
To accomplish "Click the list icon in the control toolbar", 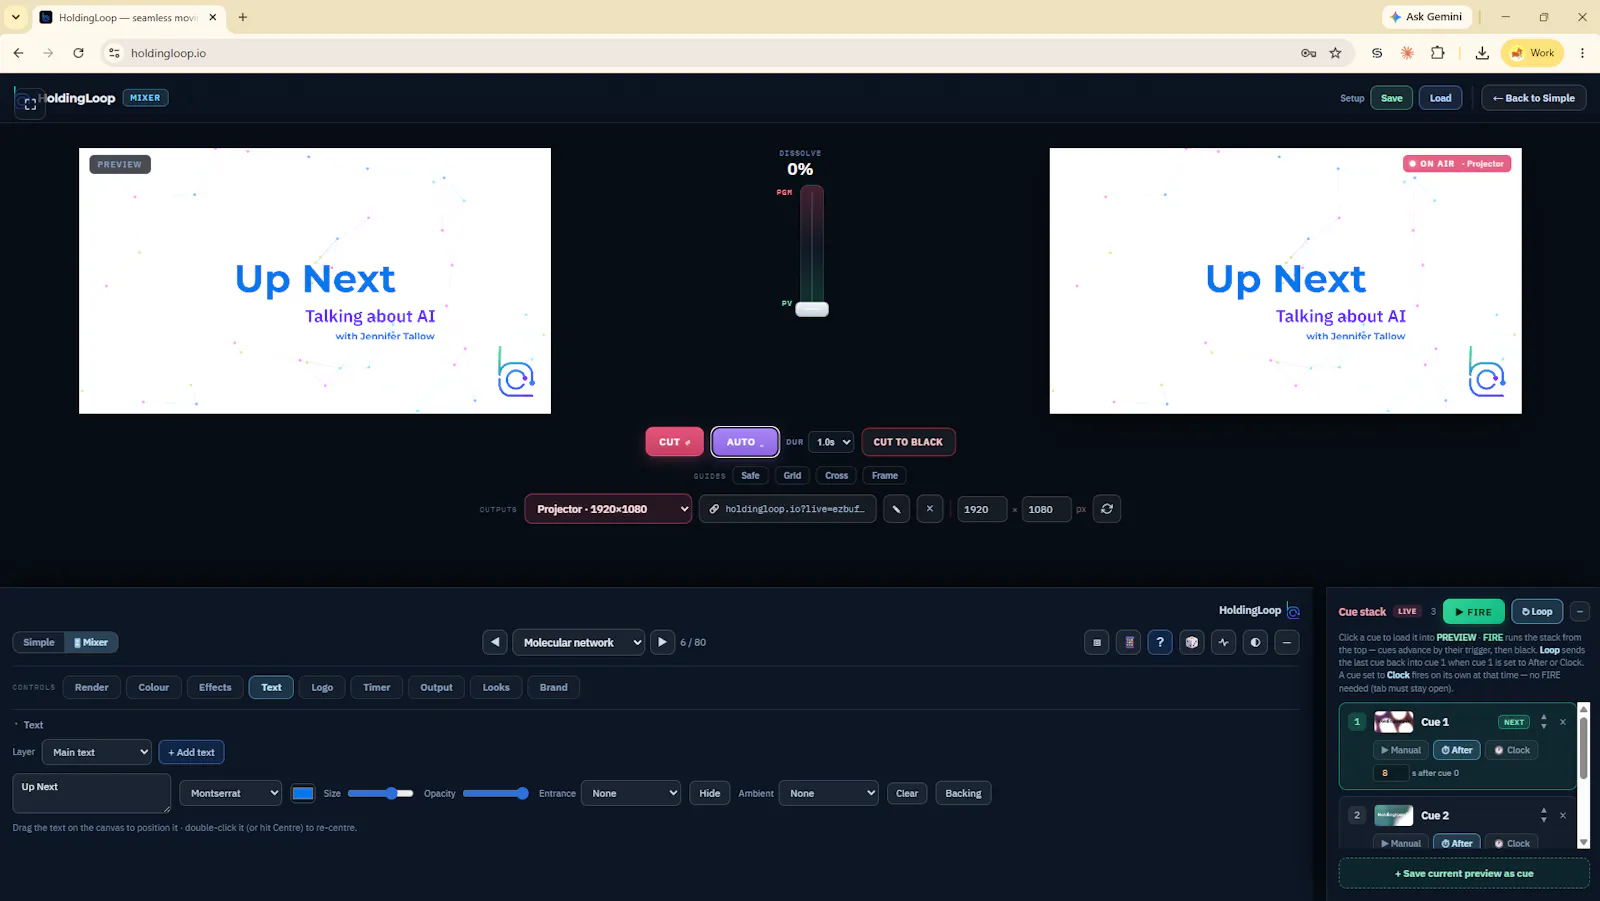I will click(x=1097, y=642).
